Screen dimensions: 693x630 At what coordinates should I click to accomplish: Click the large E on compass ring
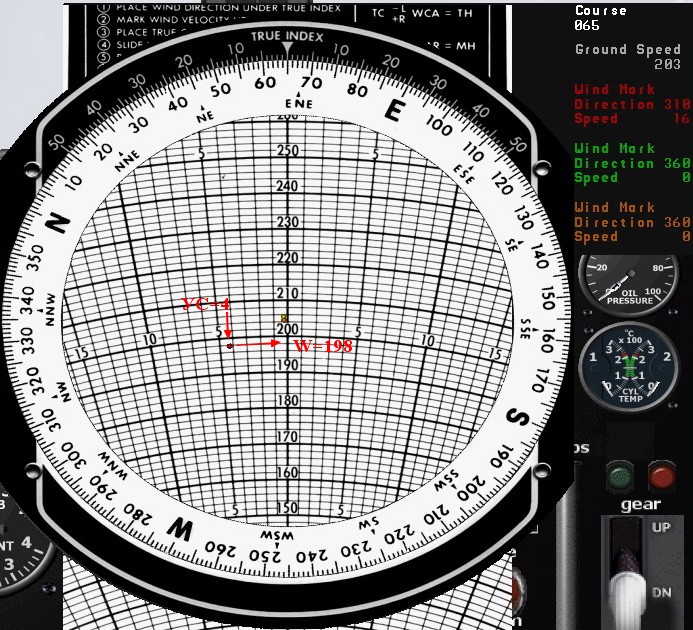[392, 111]
